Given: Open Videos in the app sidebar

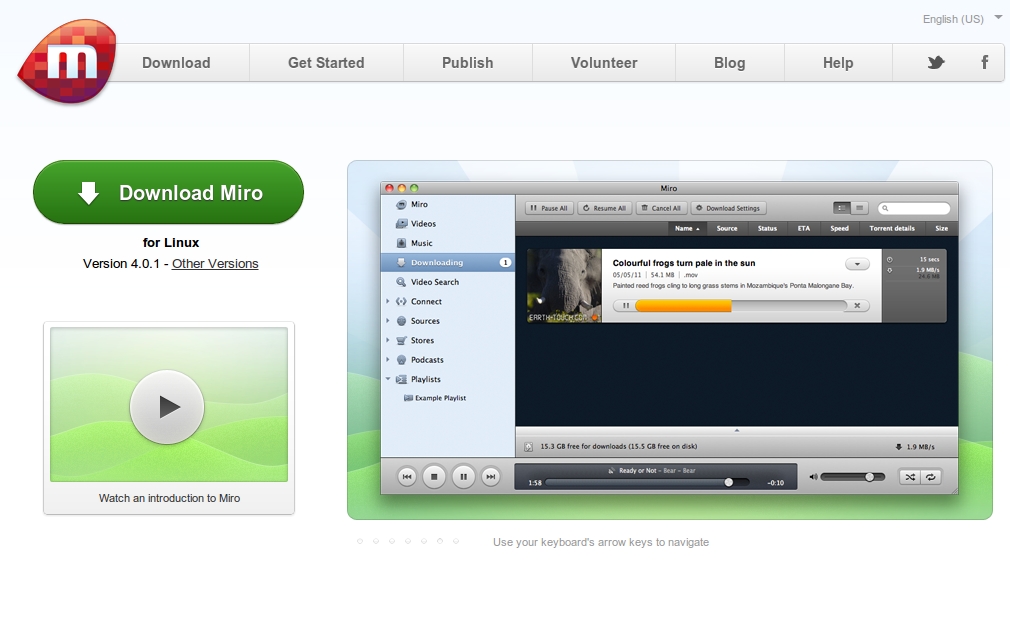Looking at the screenshot, I should pyautogui.click(x=423, y=223).
